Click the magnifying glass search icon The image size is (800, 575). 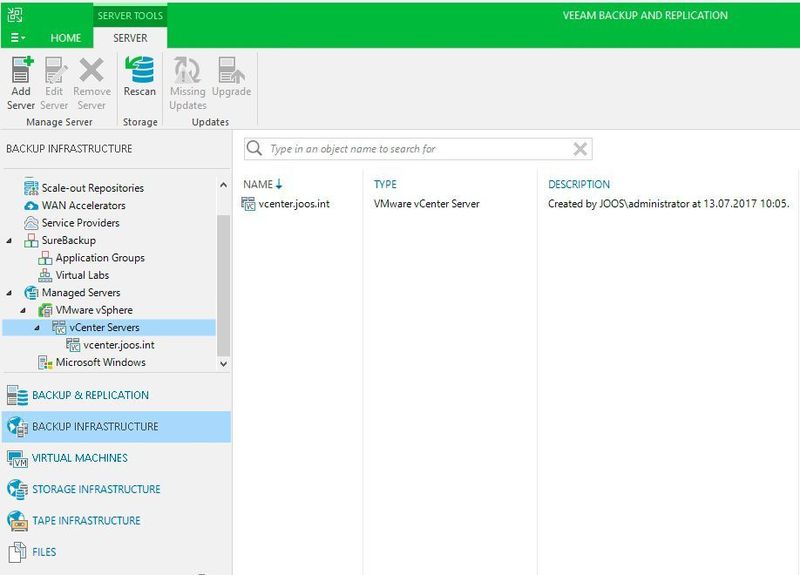(254, 148)
